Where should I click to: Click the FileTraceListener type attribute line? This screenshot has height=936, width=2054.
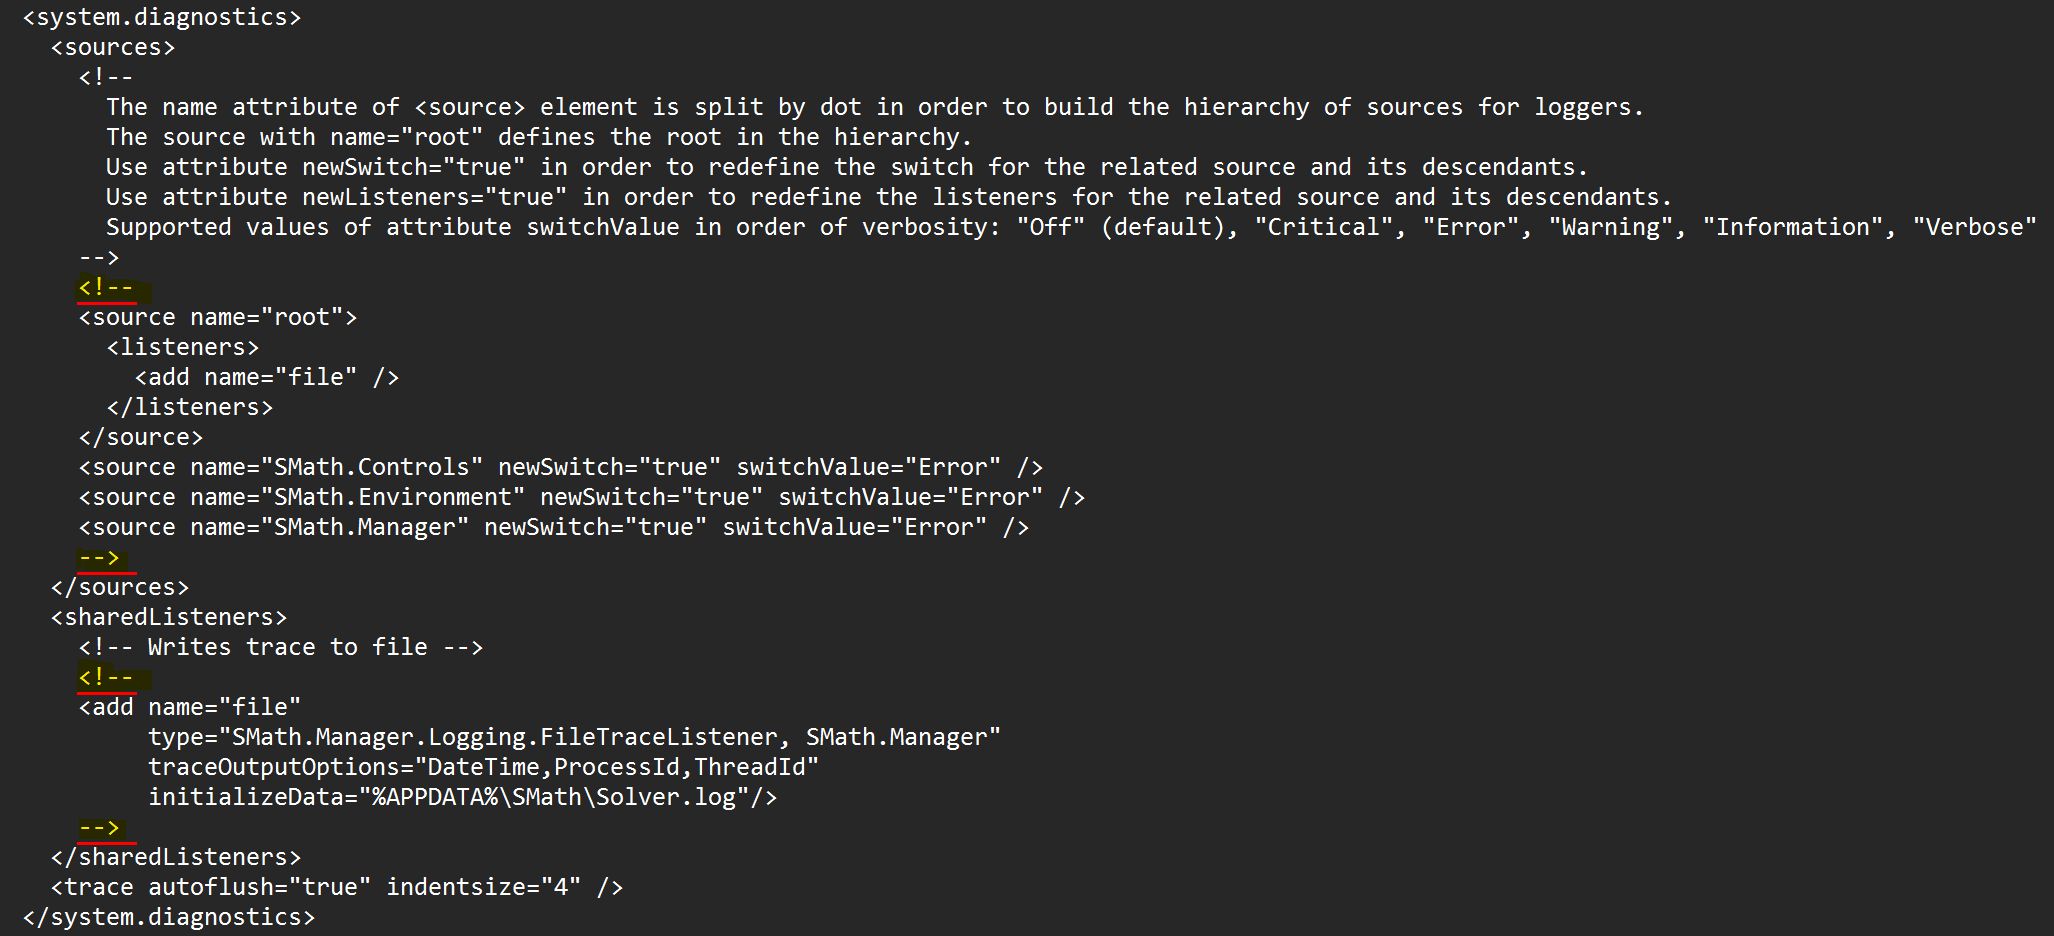(x=575, y=738)
